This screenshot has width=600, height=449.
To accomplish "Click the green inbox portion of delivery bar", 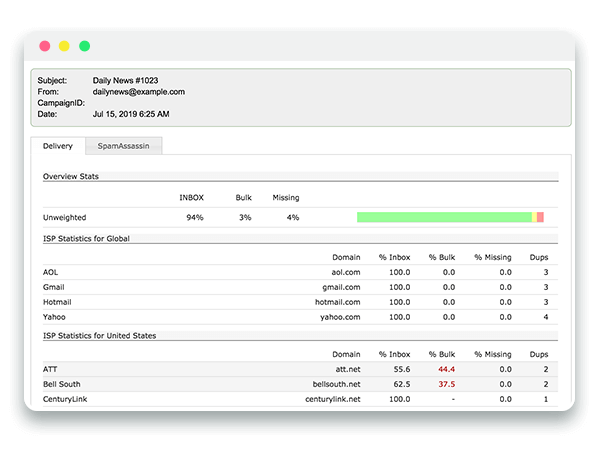I will point(444,217).
